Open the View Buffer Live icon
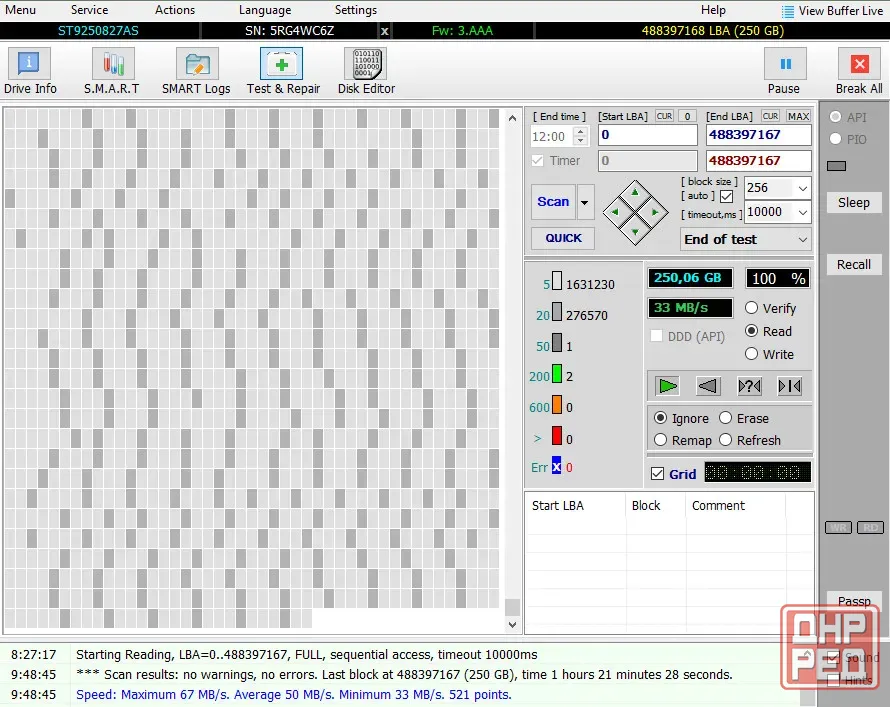The width and height of the screenshot is (890, 707). click(x=787, y=11)
